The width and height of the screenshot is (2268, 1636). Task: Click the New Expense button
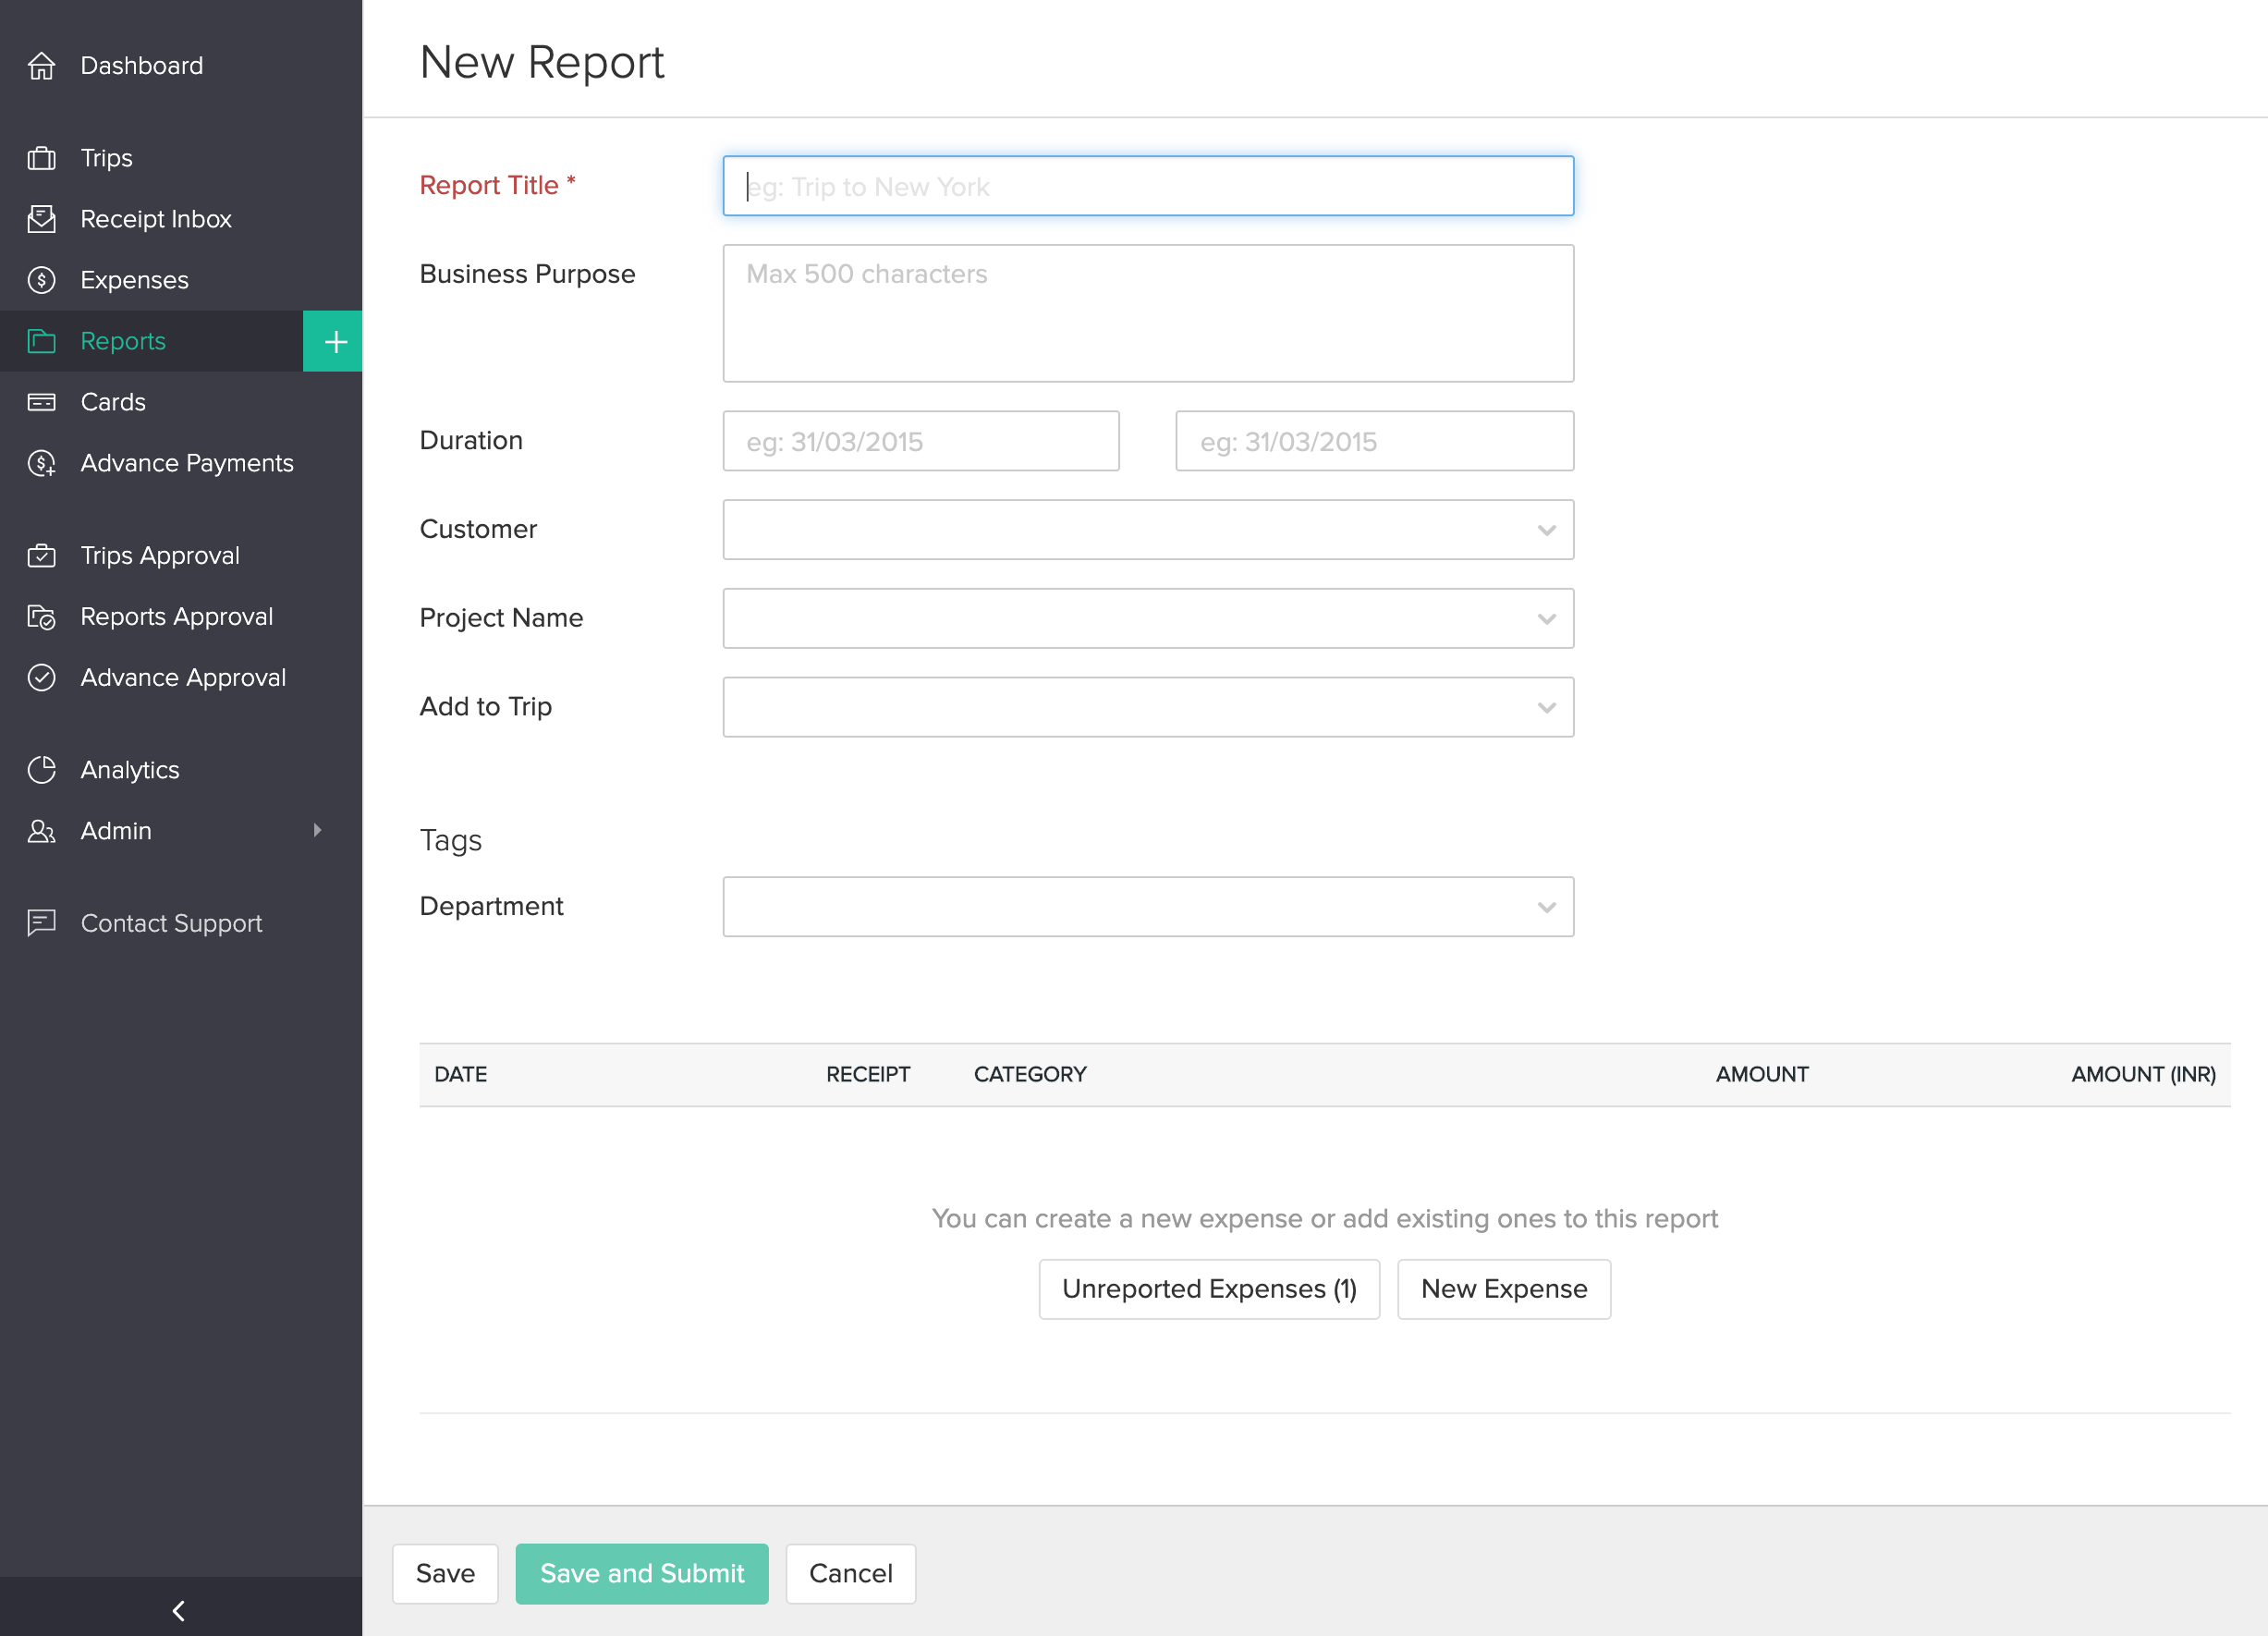(1503, 1289)
